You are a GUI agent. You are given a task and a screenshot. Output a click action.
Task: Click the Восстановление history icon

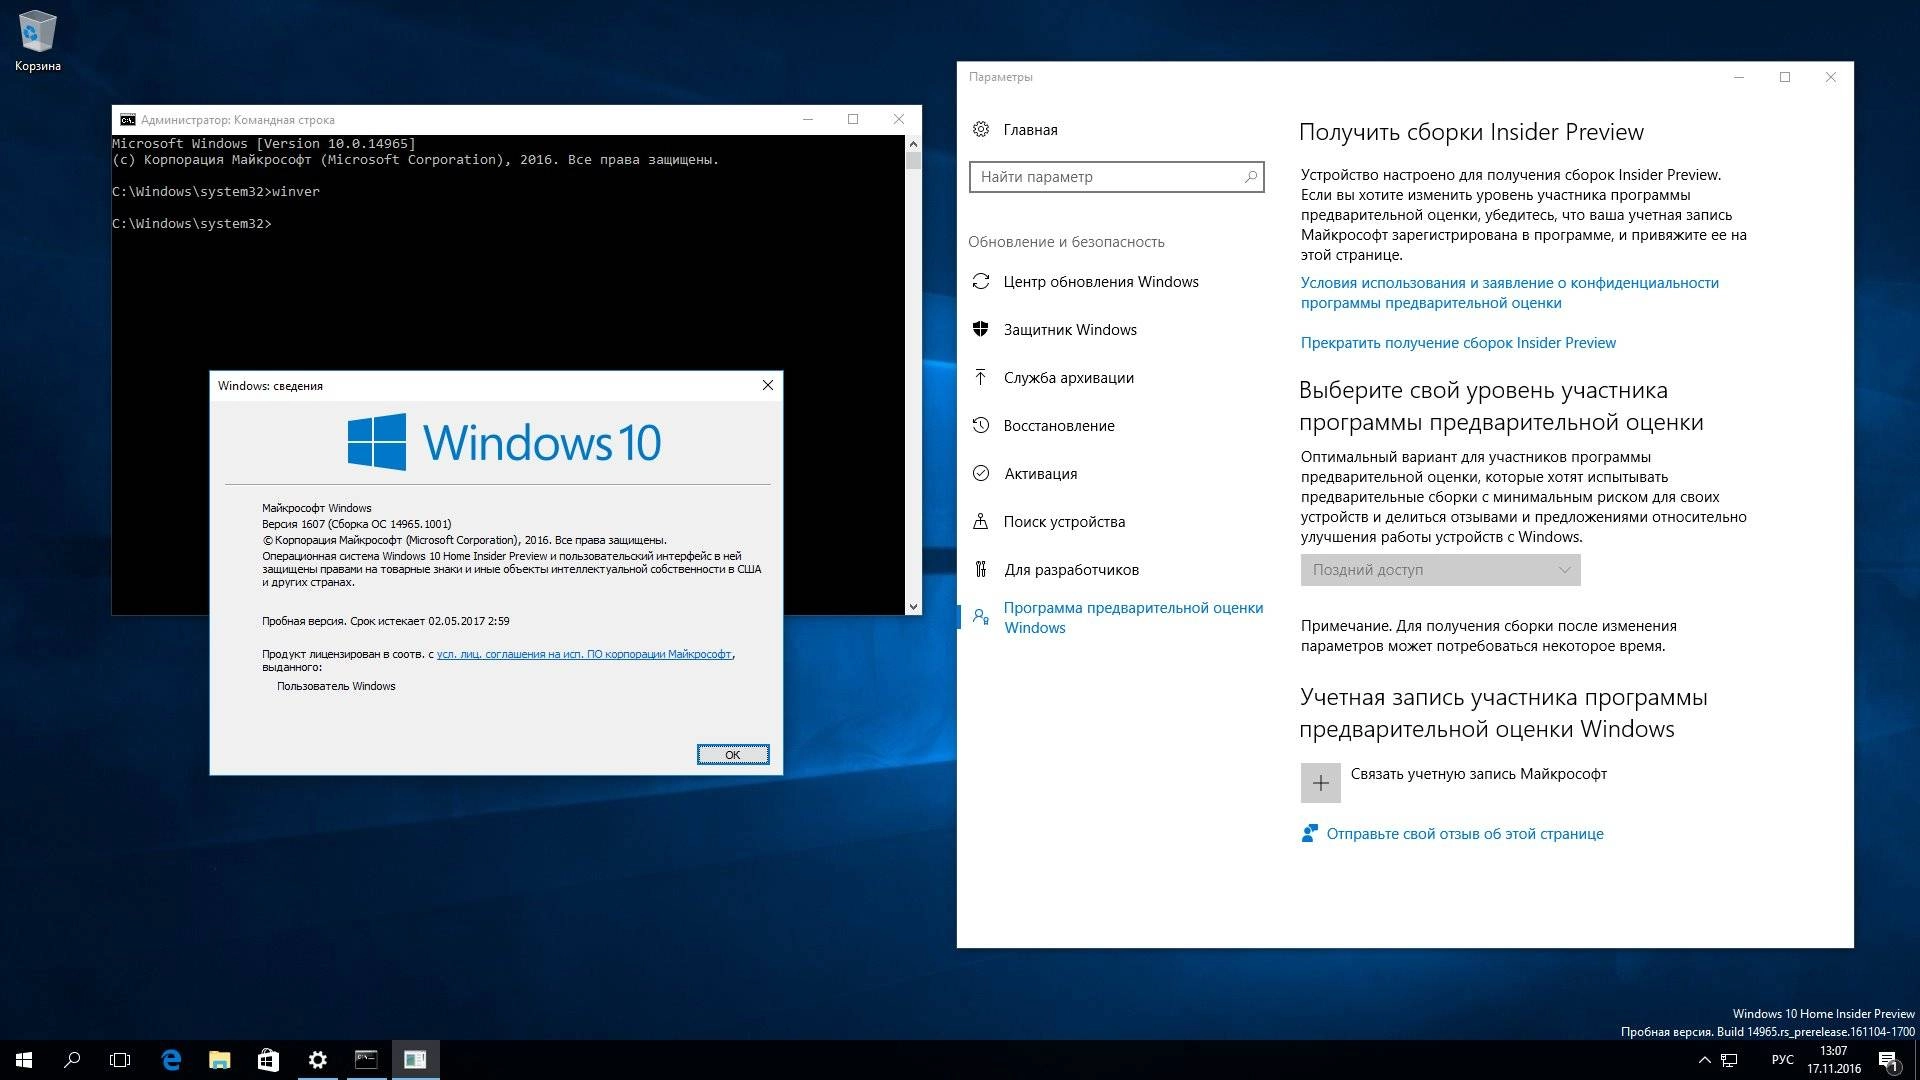(x=981, y=426)
